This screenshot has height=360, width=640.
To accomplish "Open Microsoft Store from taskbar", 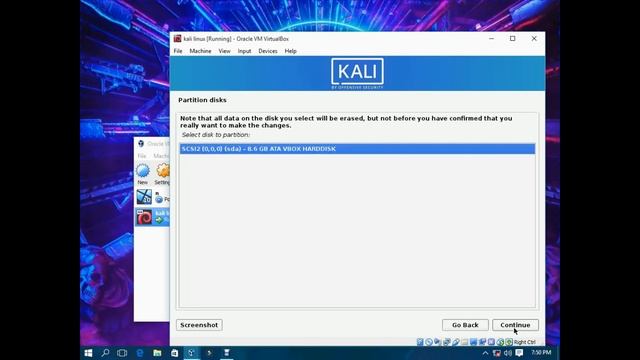I will click(x=174, y=353).
